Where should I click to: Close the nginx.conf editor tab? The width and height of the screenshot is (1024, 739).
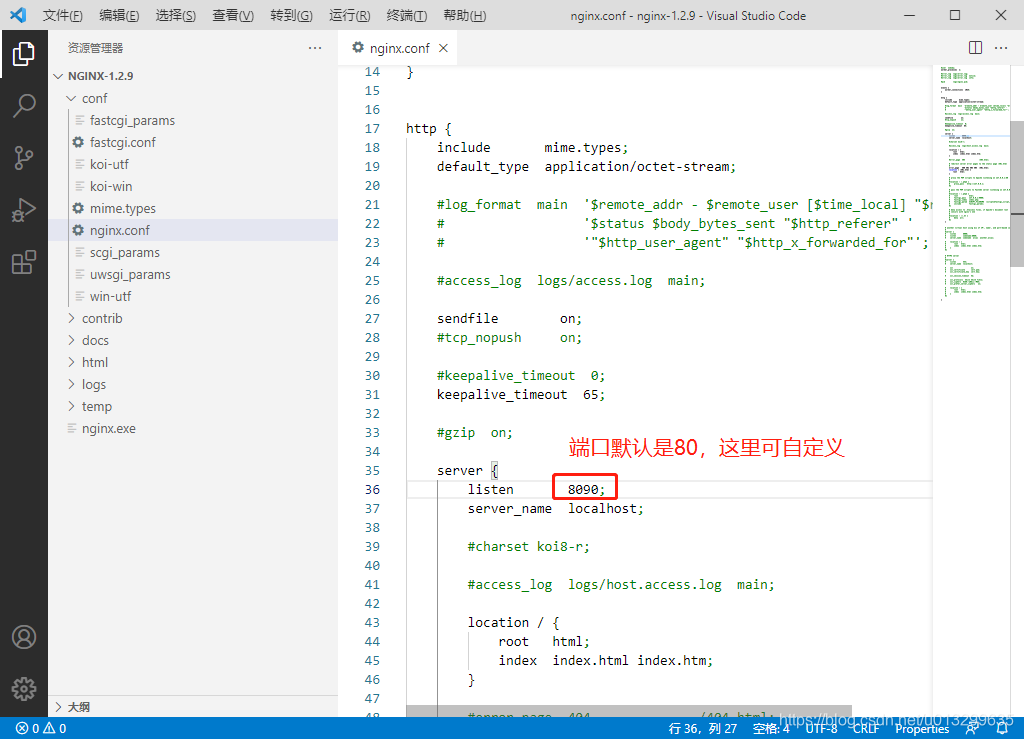[443, 48]
